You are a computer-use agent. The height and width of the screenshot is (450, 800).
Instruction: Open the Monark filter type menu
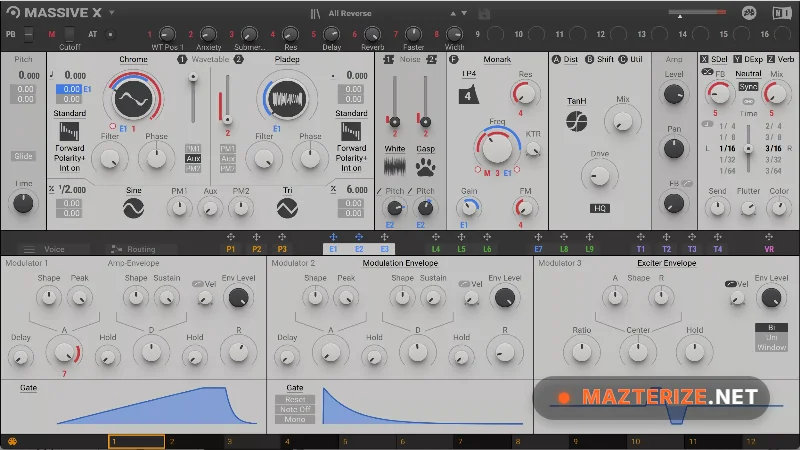[x=497, y=59]
